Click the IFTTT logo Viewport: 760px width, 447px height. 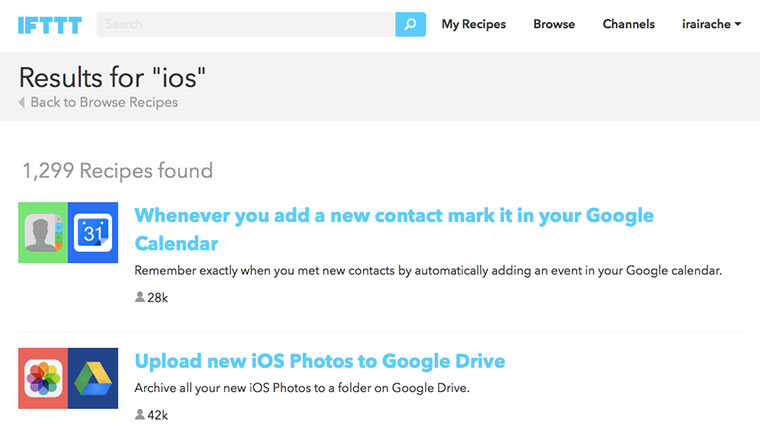coord(49,25)
